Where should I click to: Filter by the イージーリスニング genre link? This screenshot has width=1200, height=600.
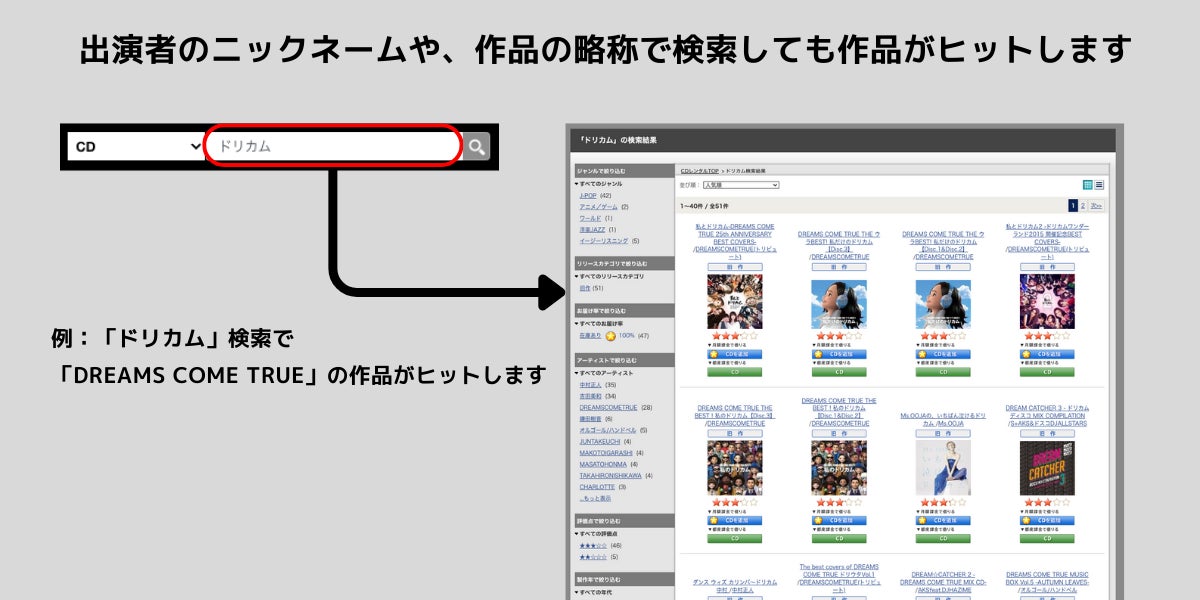pyautogui.click(x=603, y=241)
